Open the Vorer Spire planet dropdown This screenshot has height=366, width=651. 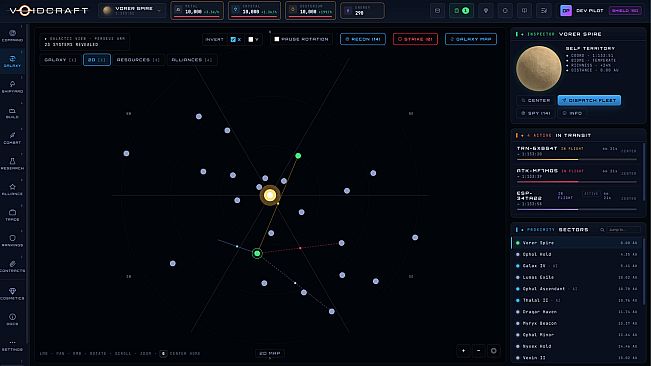[132, 10]
